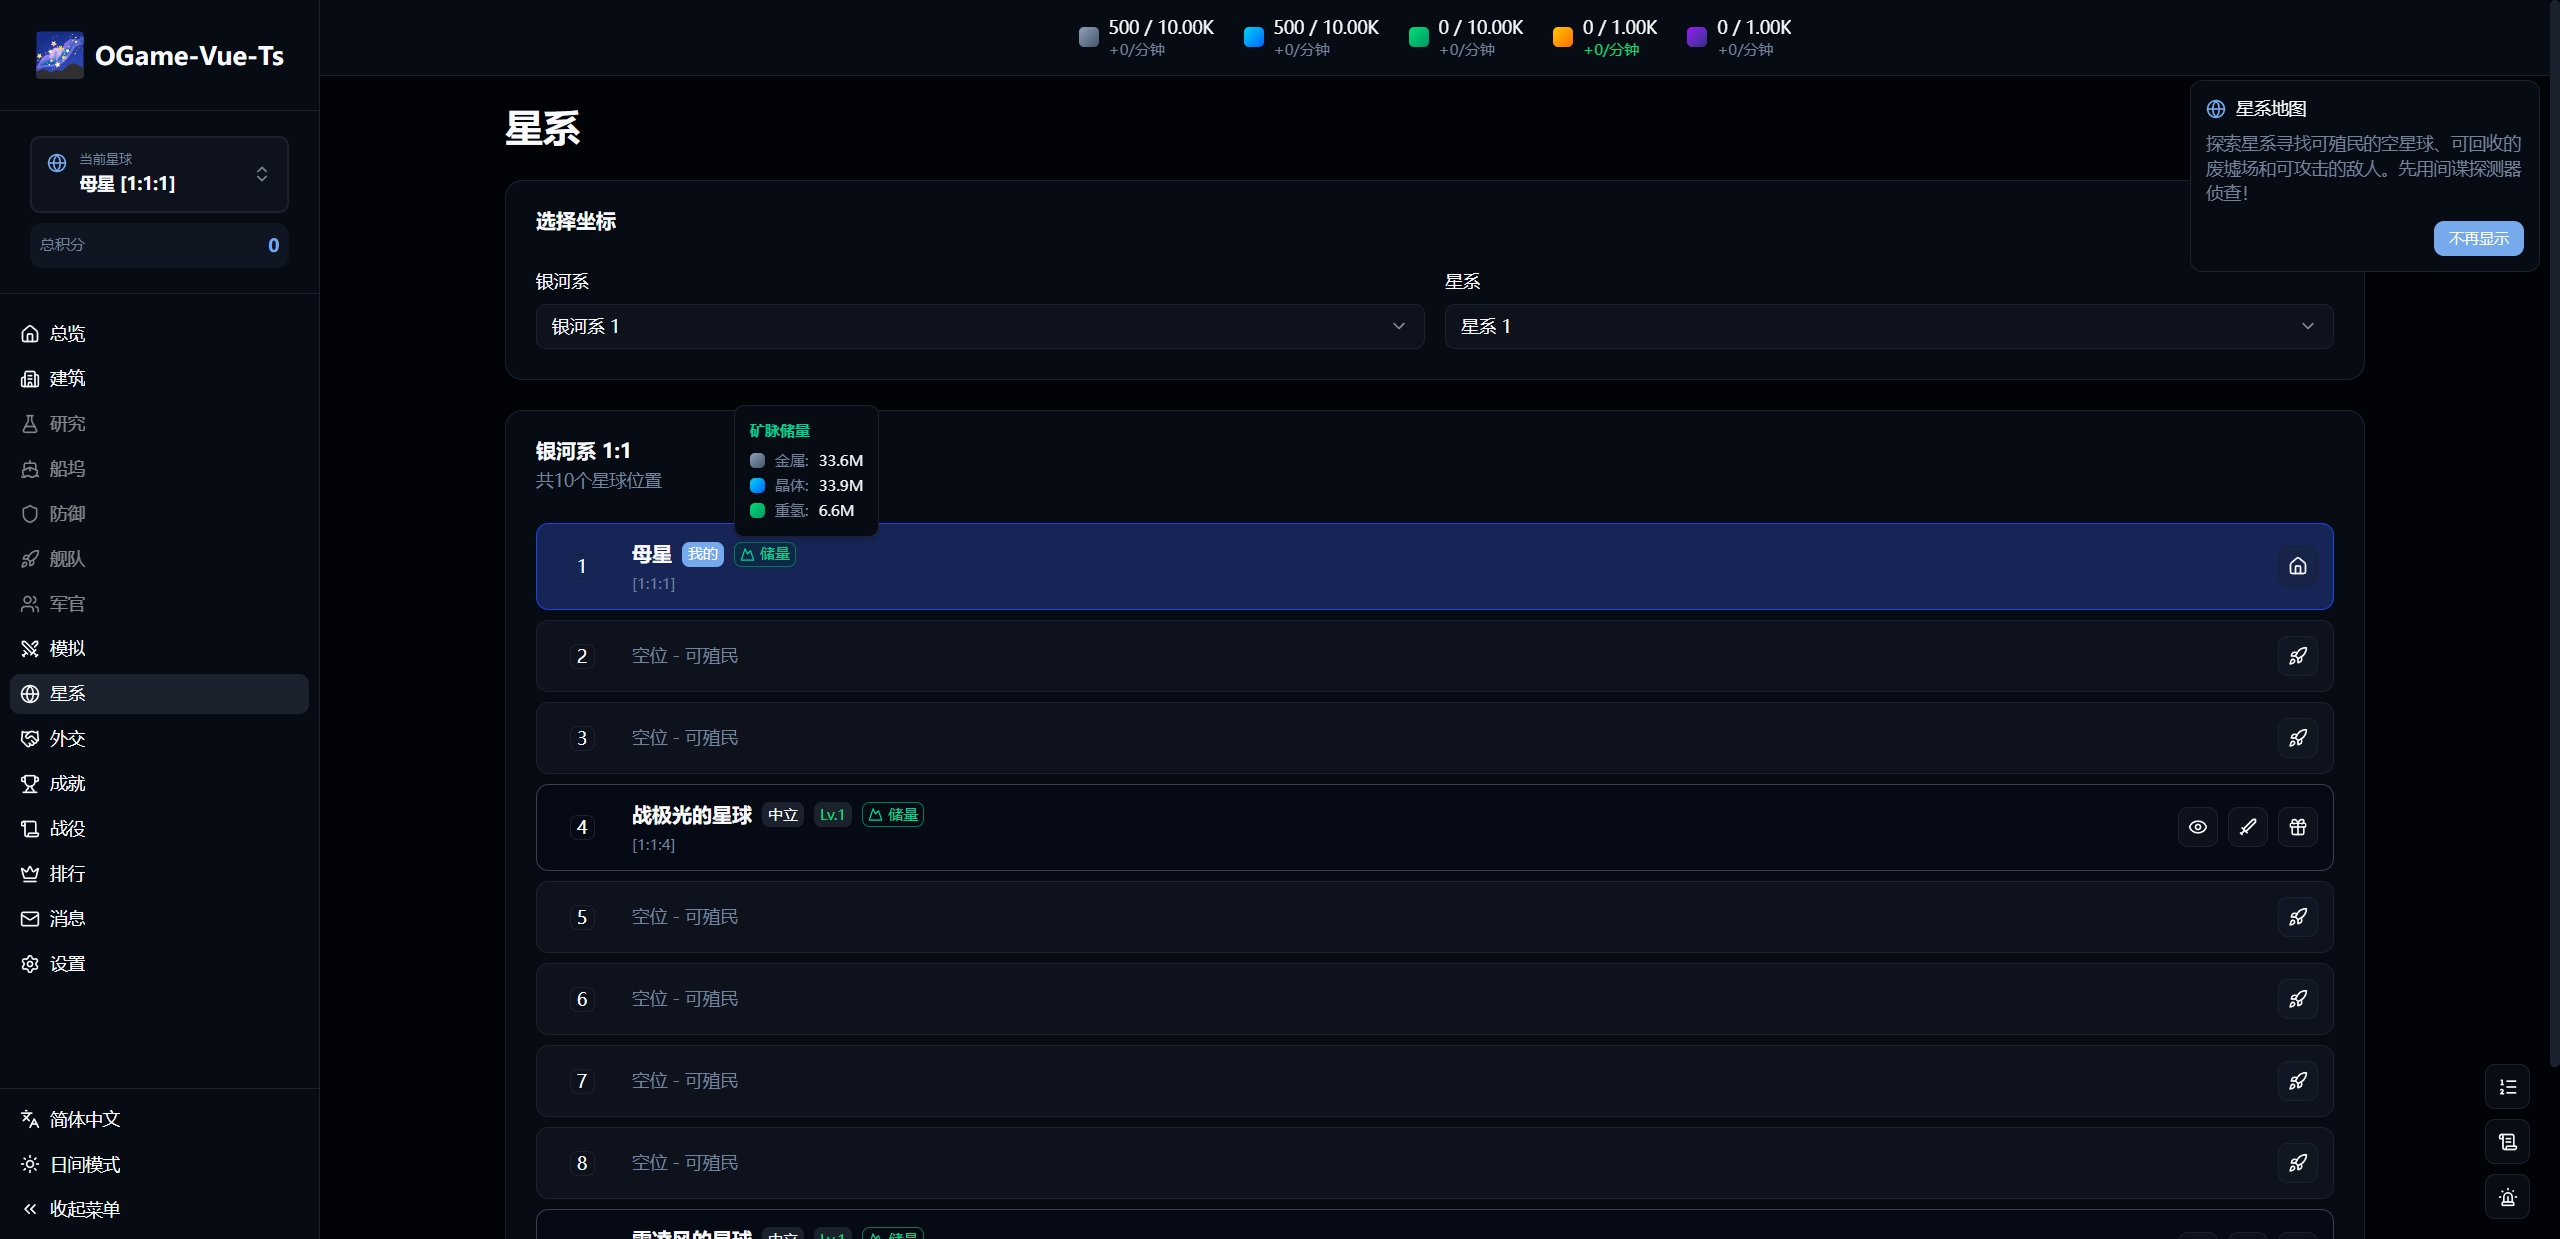Open the alert siren floating button
Viewport: 2560px width, 1239px height.
[2507, 1197]
